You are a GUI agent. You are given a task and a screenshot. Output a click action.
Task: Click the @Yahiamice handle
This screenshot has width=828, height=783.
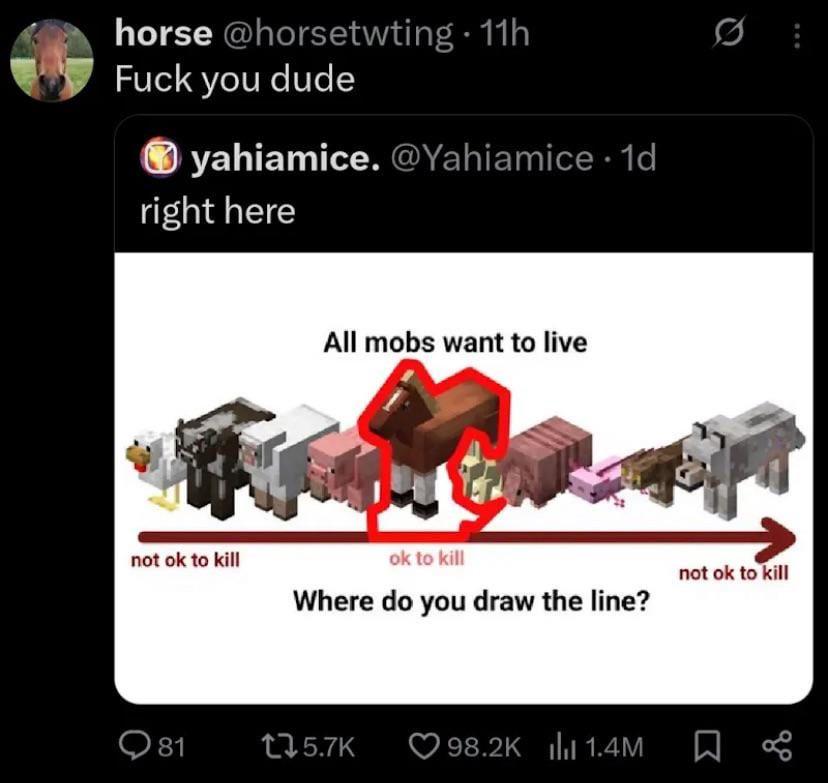click(x=492, y=158)
